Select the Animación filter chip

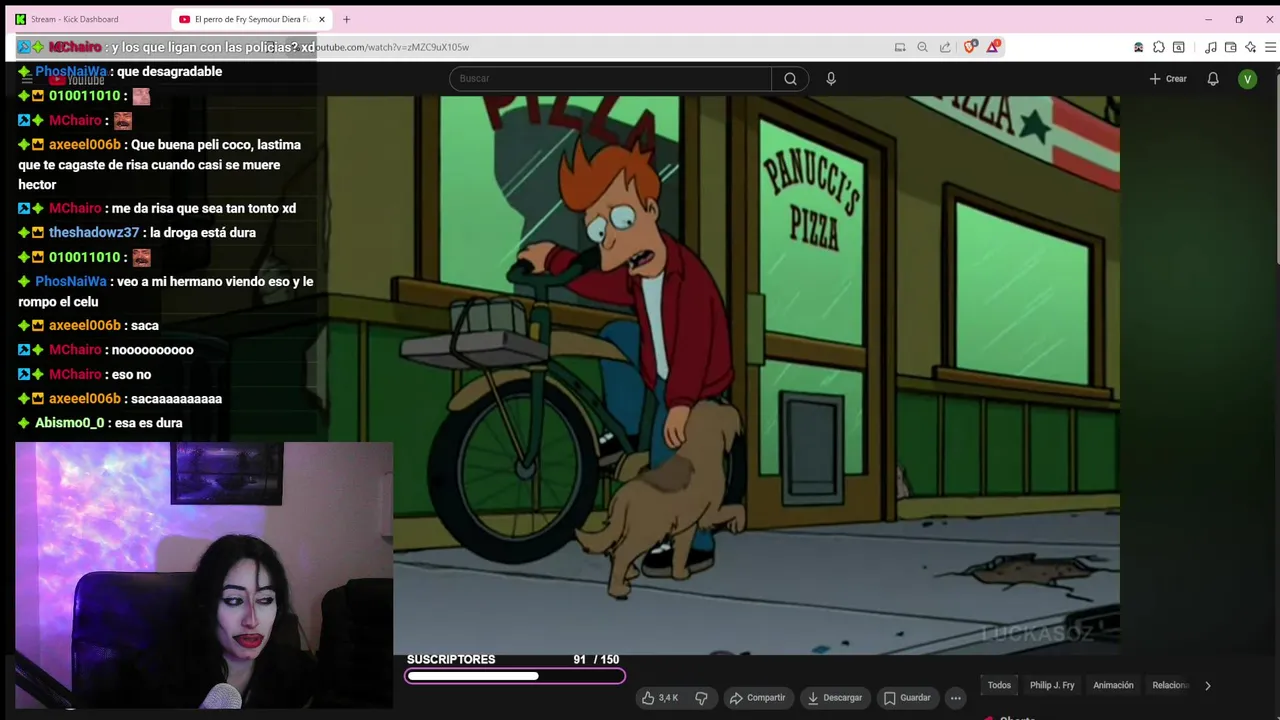pyautogui.click(x=1113, y=685)
